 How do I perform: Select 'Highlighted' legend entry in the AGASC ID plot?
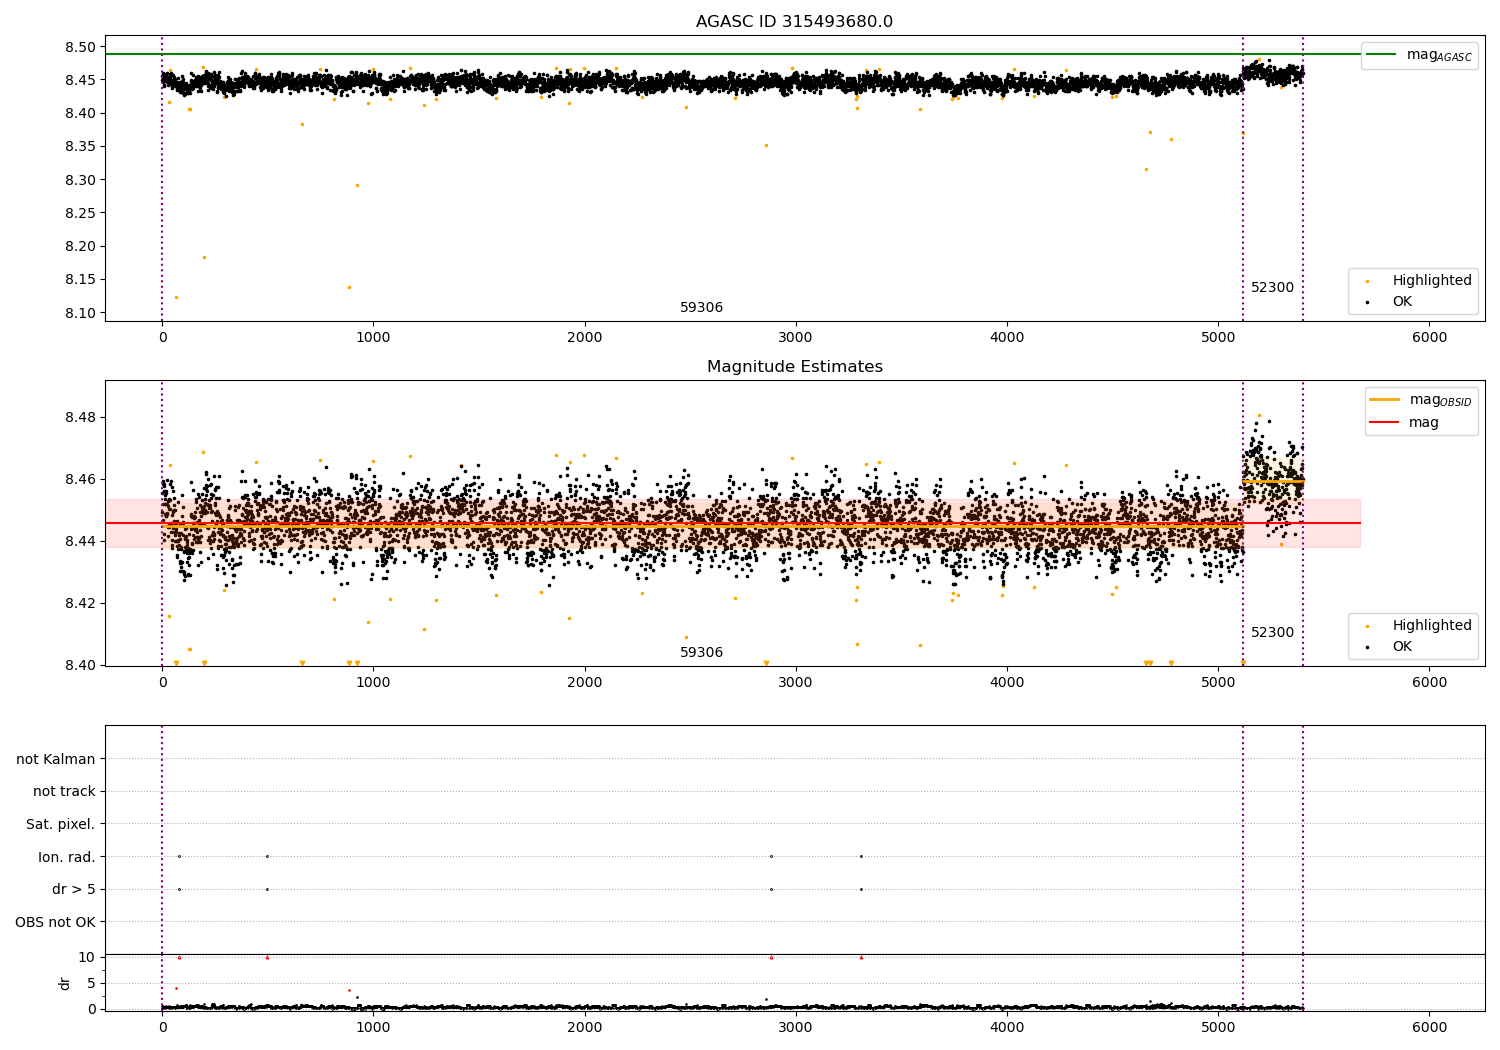pyautogui.click(x=1432, y=280)
